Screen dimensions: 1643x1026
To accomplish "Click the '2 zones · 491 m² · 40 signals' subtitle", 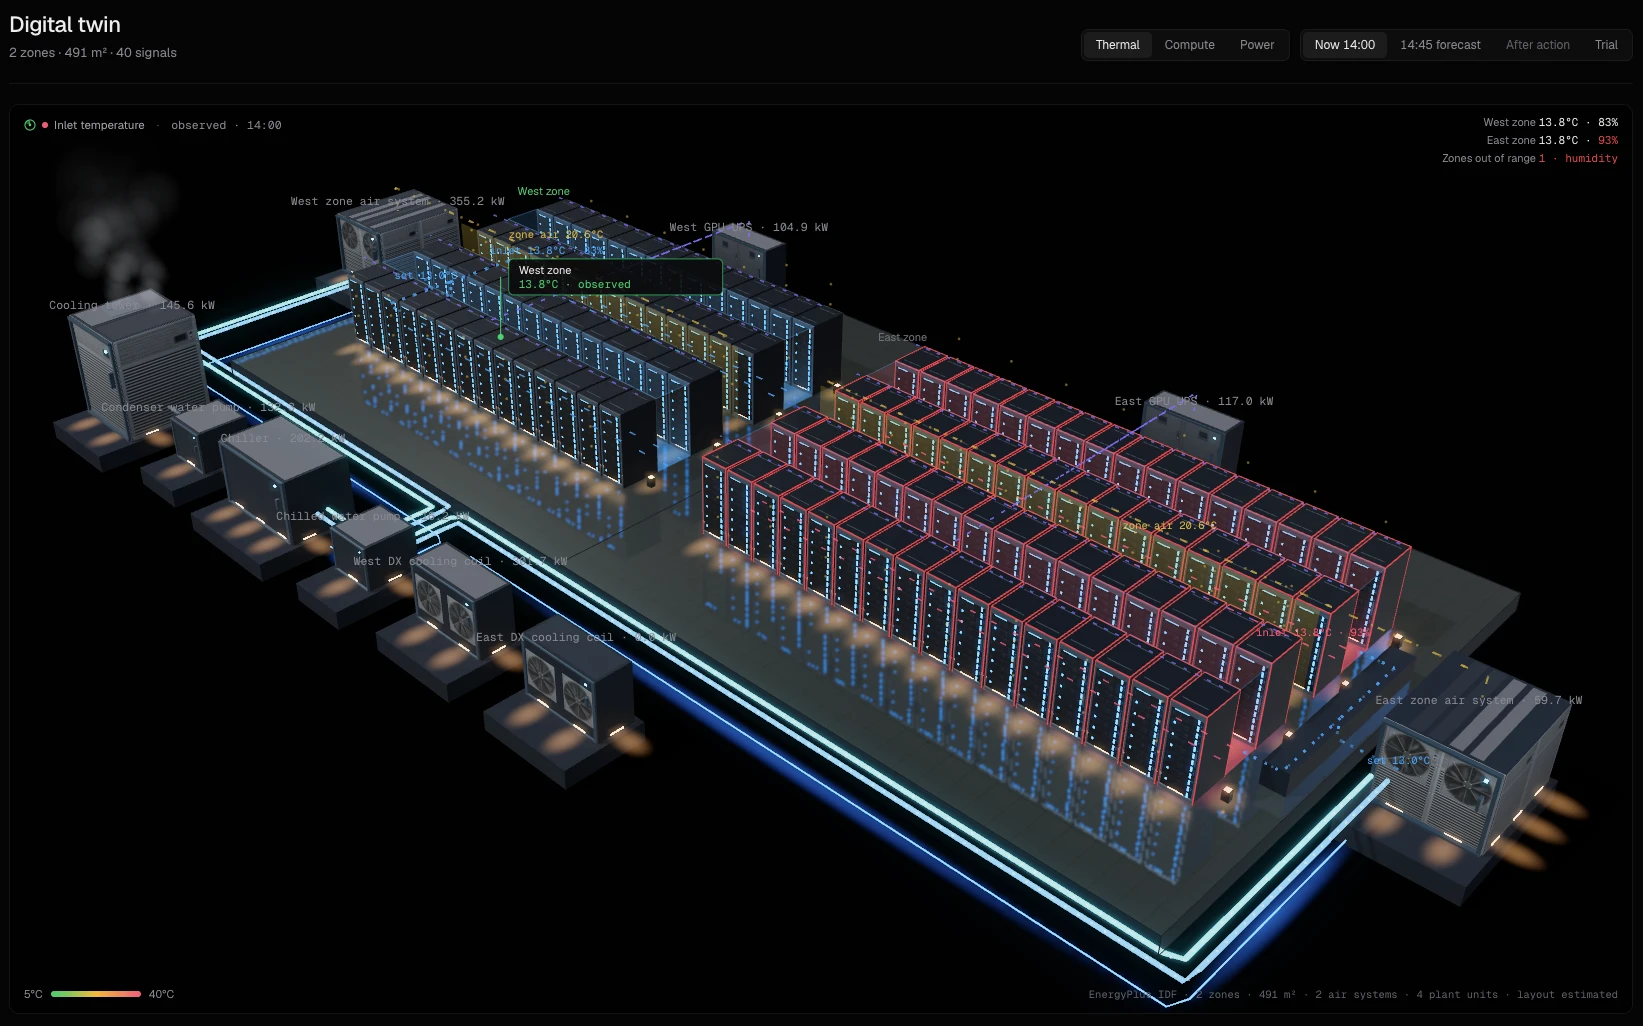I will coord(93,52).
